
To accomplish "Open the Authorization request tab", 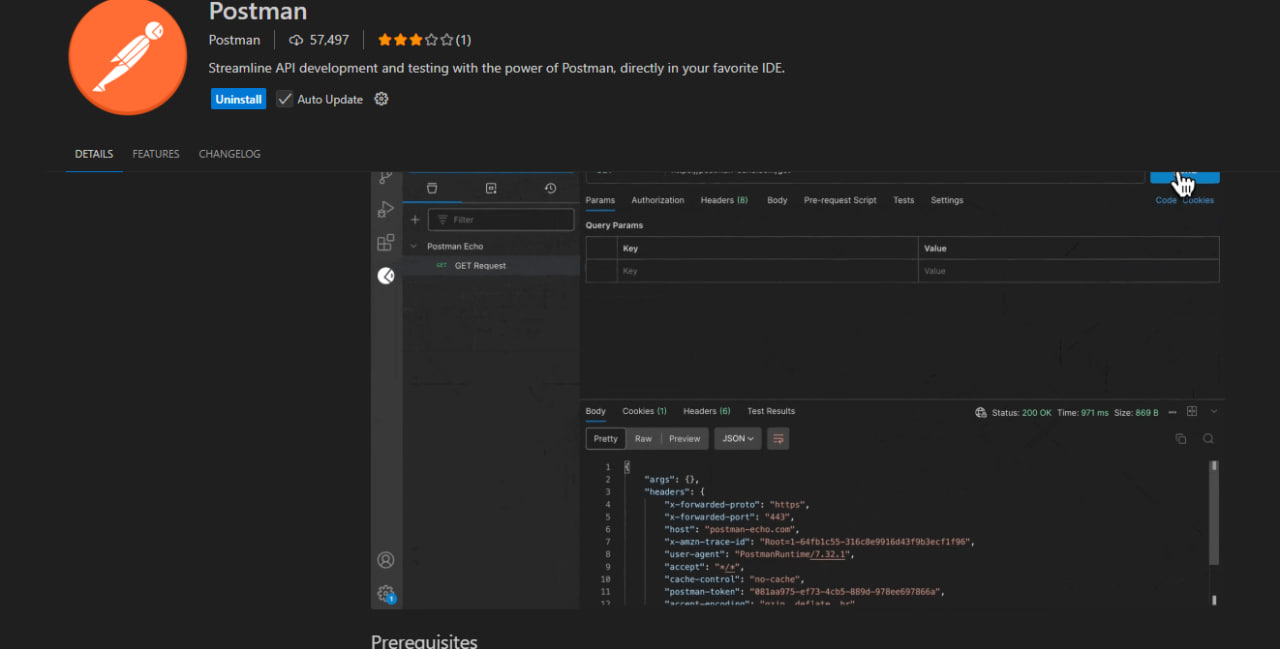I will 658,200.
